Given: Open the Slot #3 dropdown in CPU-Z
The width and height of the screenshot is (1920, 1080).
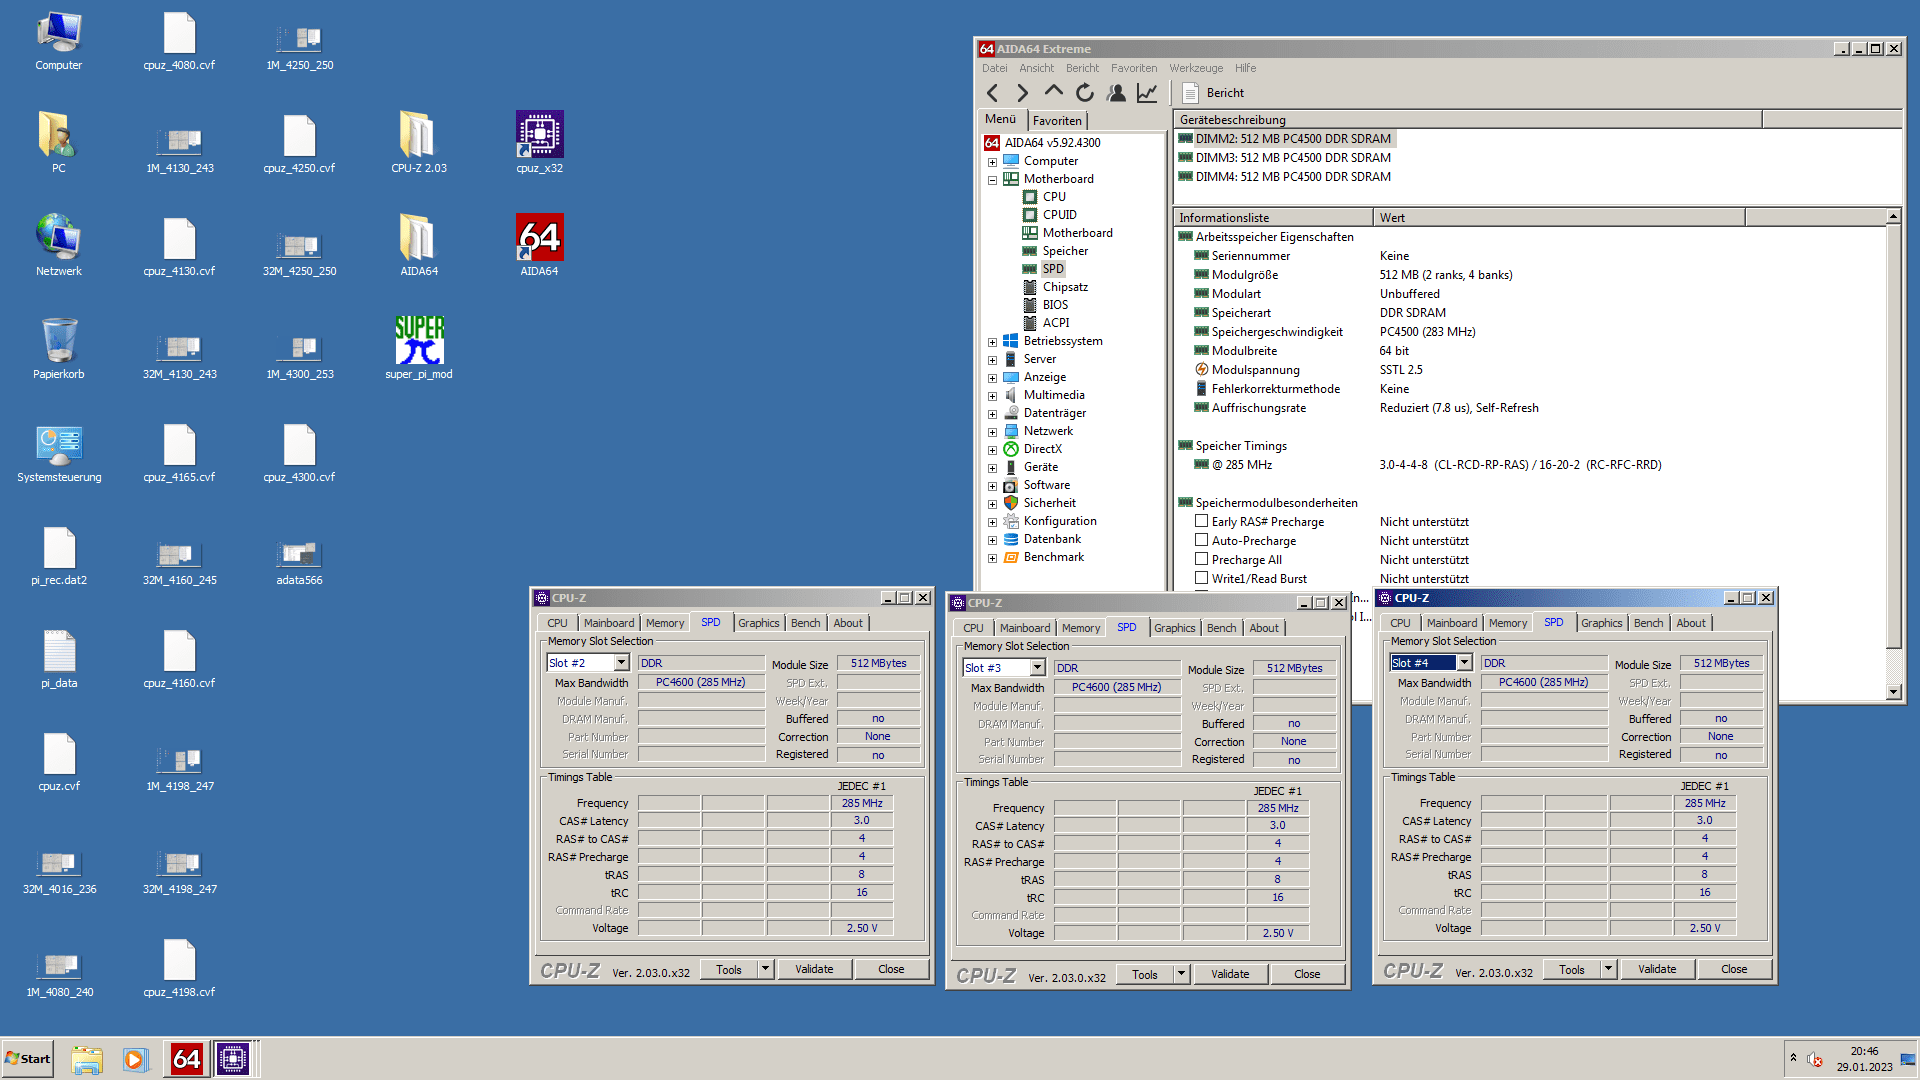Looking at the screenshot, I should [x=1037, y=668].
